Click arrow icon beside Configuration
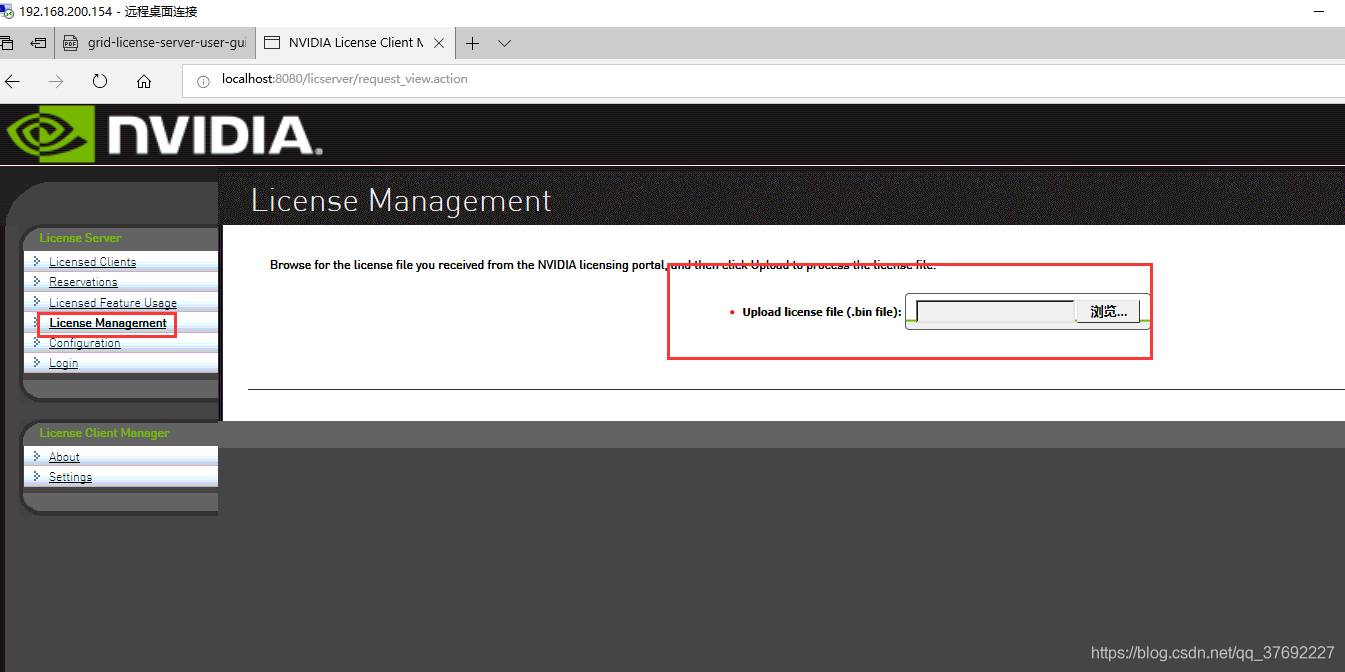This screenshot has height=672, width=1345. (37, 342)
